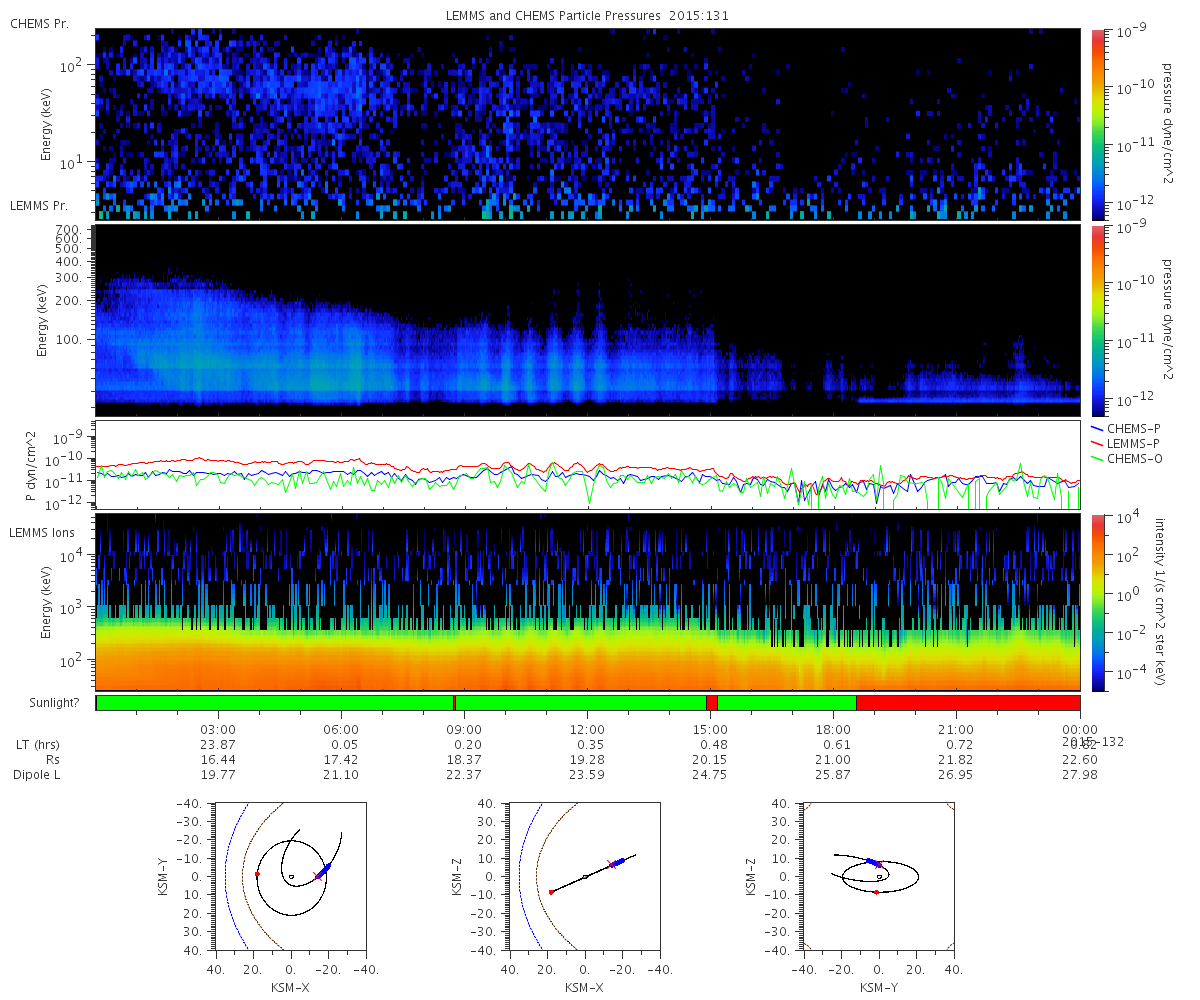Image resolution: width=1200 pixels, height=1000 pixels.
Task: Open the KSM-X versus KSM-Z orbit plot
Action: tap(585, 876)
